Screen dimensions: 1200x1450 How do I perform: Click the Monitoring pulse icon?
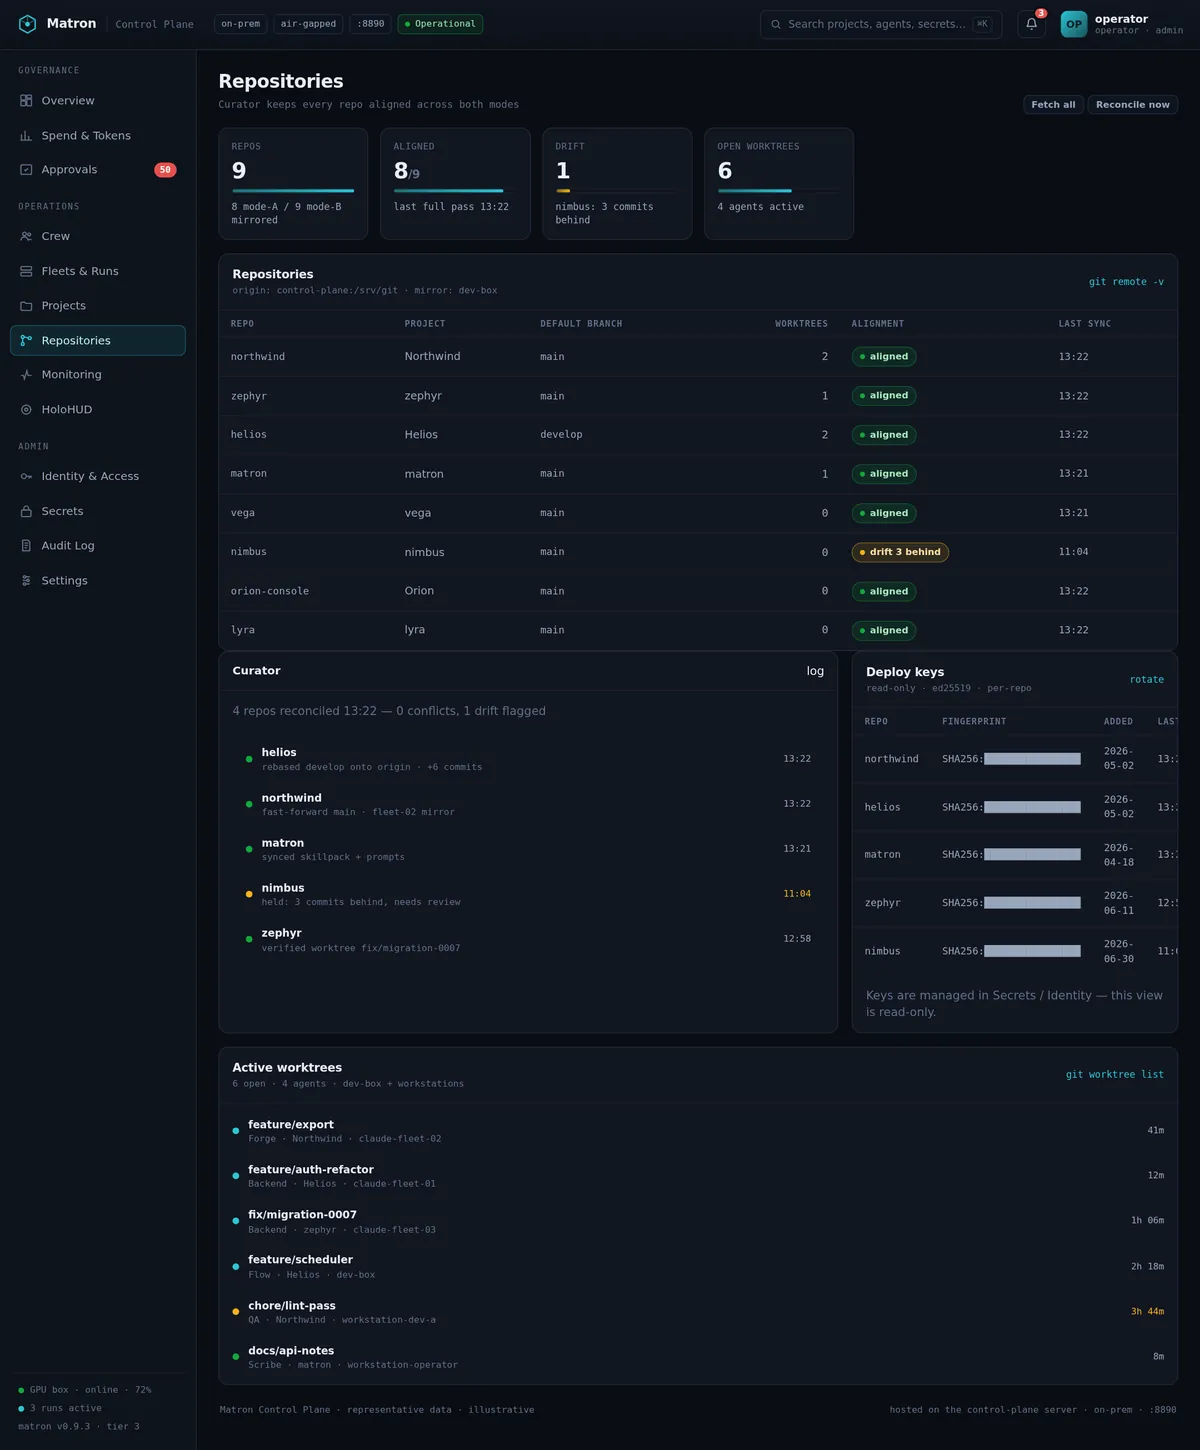click(26, 375)
